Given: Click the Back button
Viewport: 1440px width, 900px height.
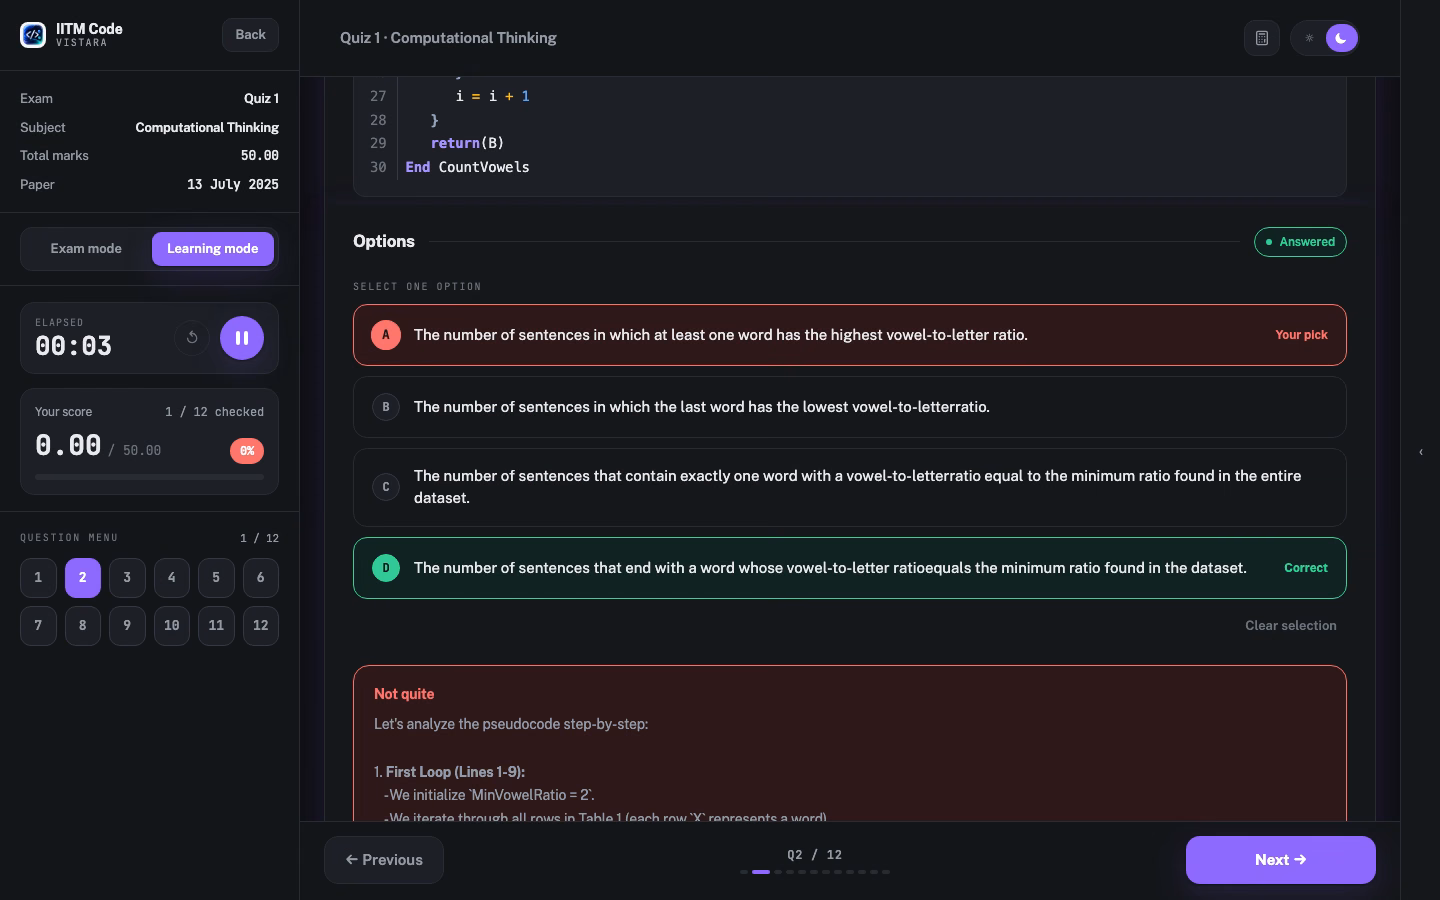Looking at the screenshot, I should tap(250, 35).
